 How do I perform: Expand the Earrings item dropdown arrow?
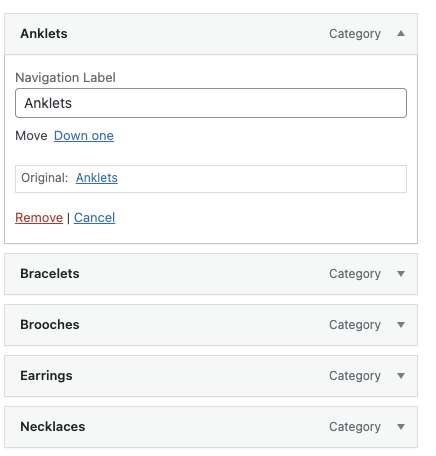401,376
